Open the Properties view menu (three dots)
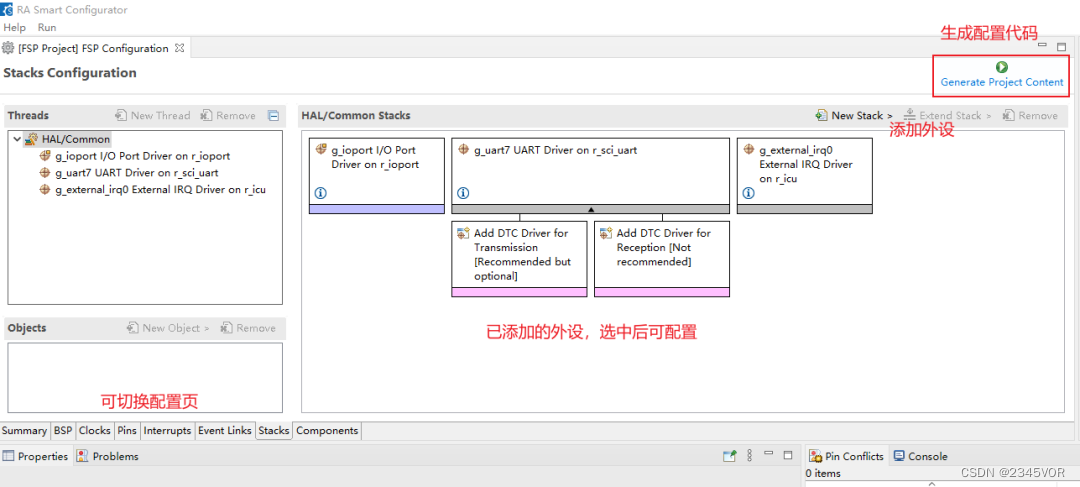Screen dimensions: 1080x487 click(x=750, y=455)
